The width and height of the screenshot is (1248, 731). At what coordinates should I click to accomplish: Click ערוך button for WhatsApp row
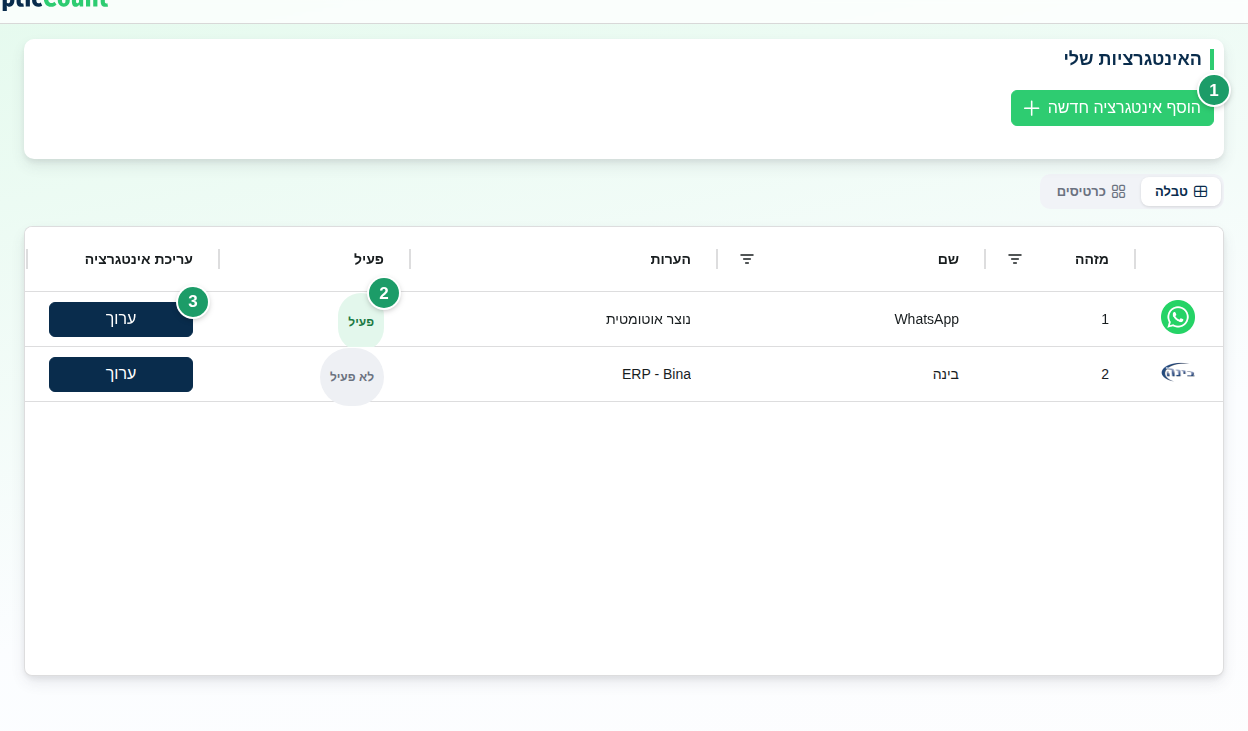[121, 319]
